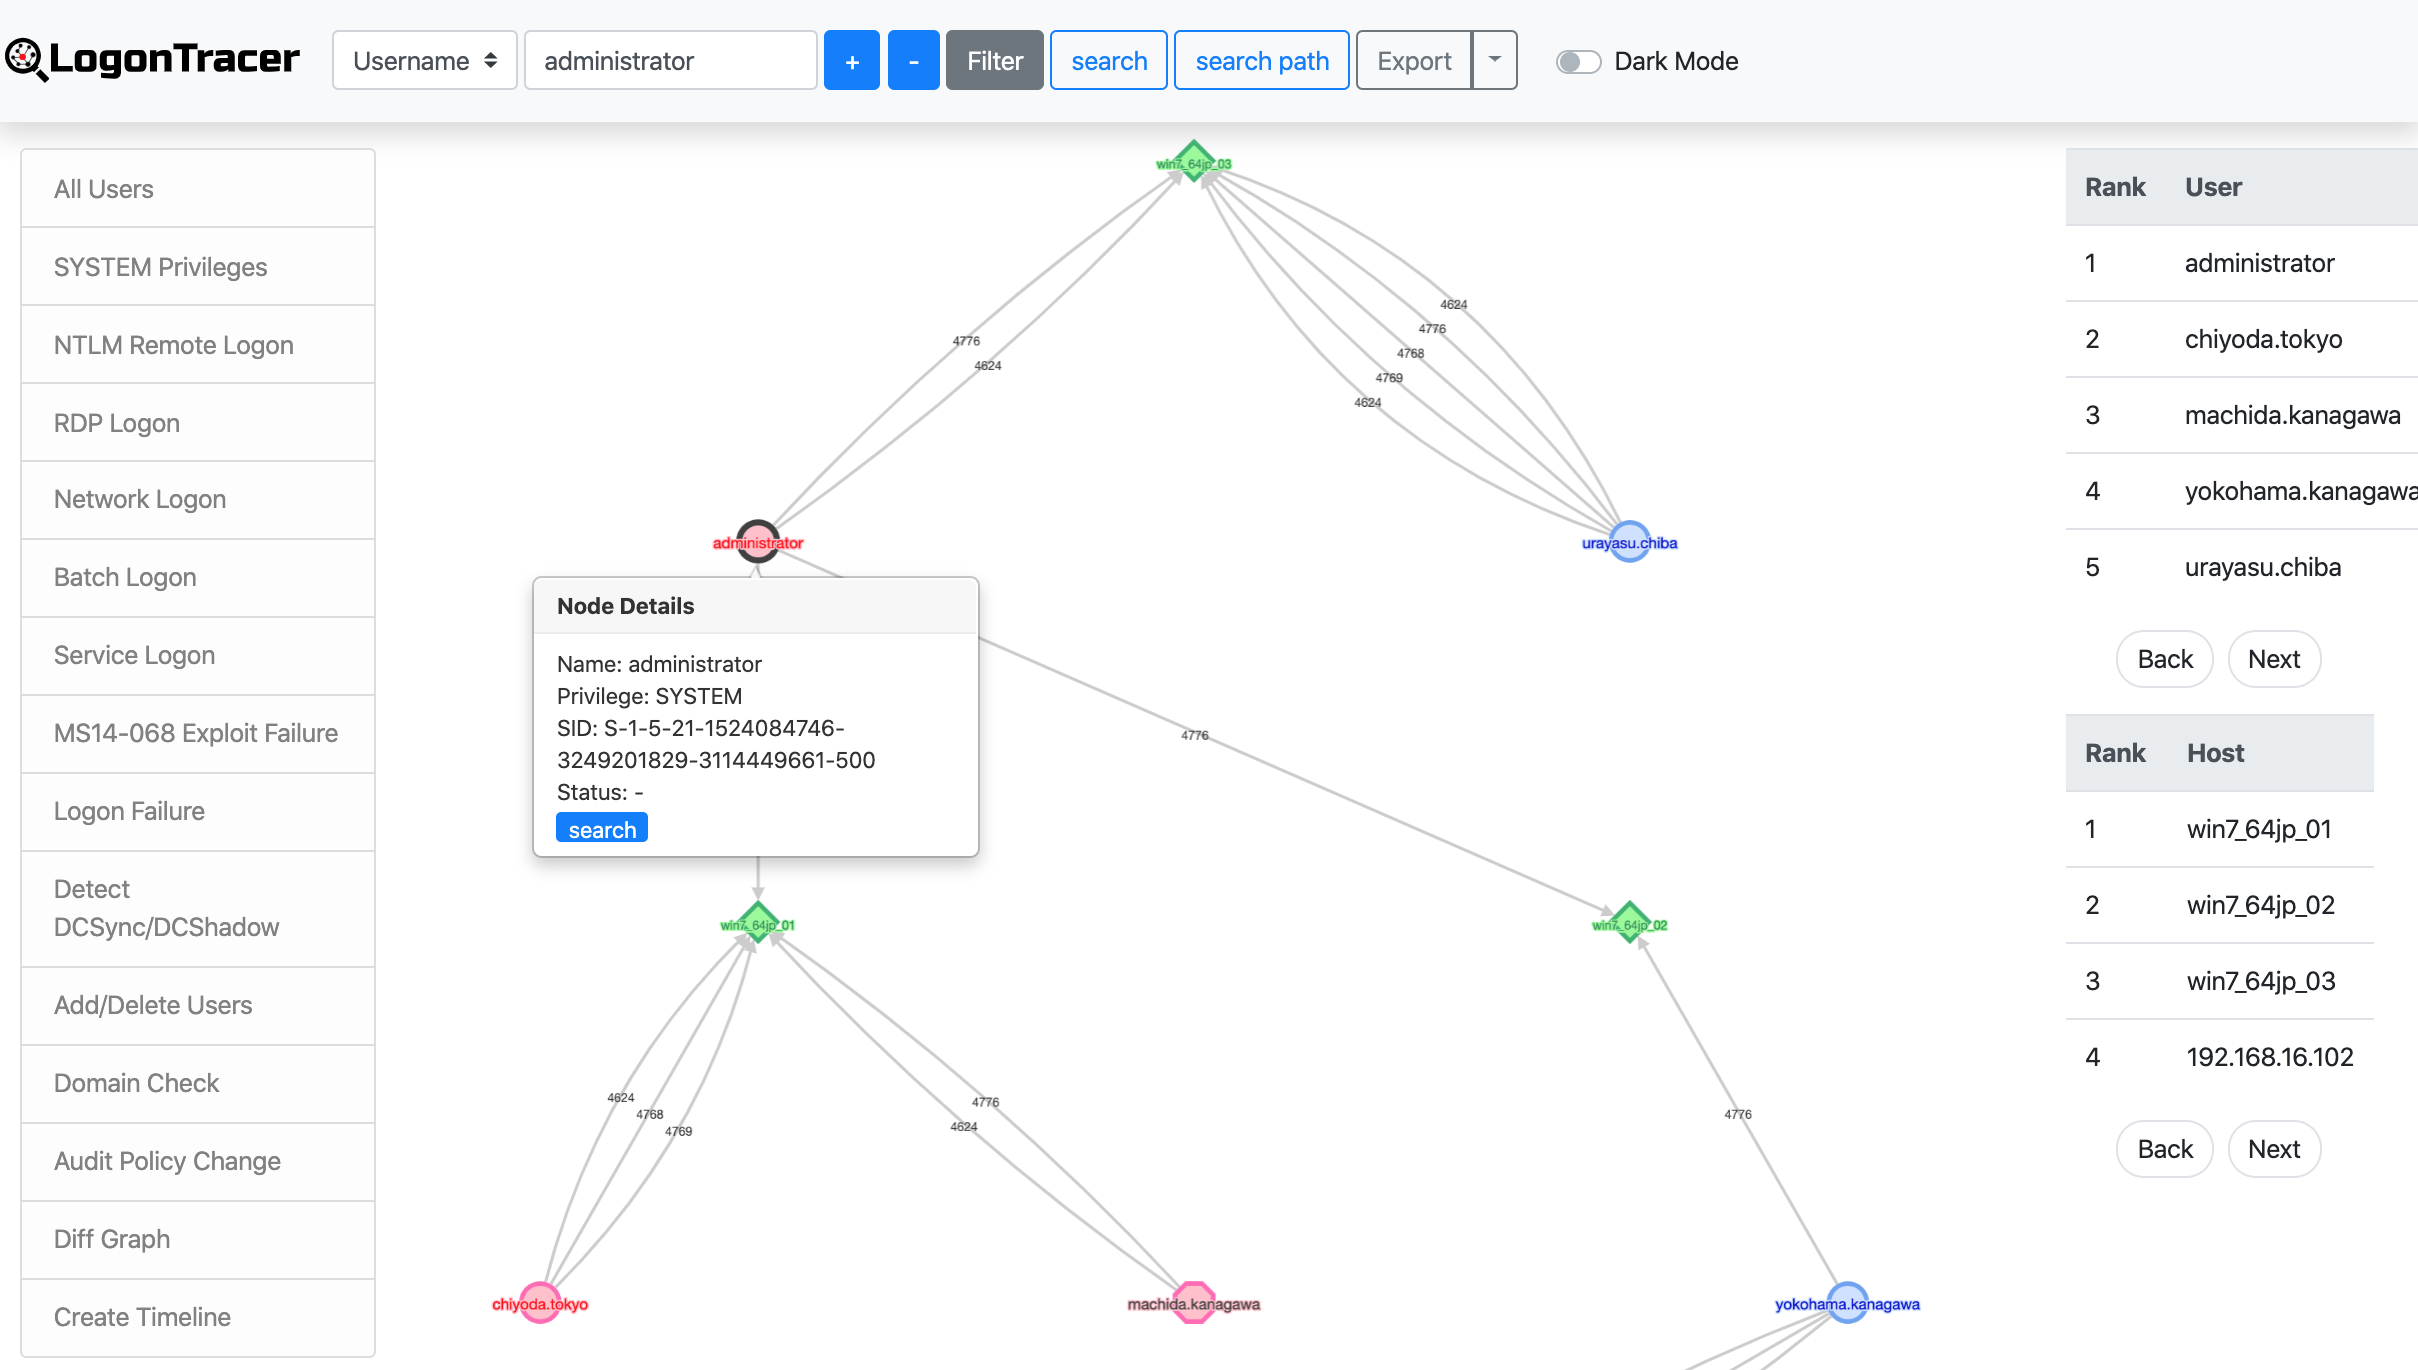2418x1370 pixels.
Task: Click the search button in node details
Action: (x=600, y=829)
